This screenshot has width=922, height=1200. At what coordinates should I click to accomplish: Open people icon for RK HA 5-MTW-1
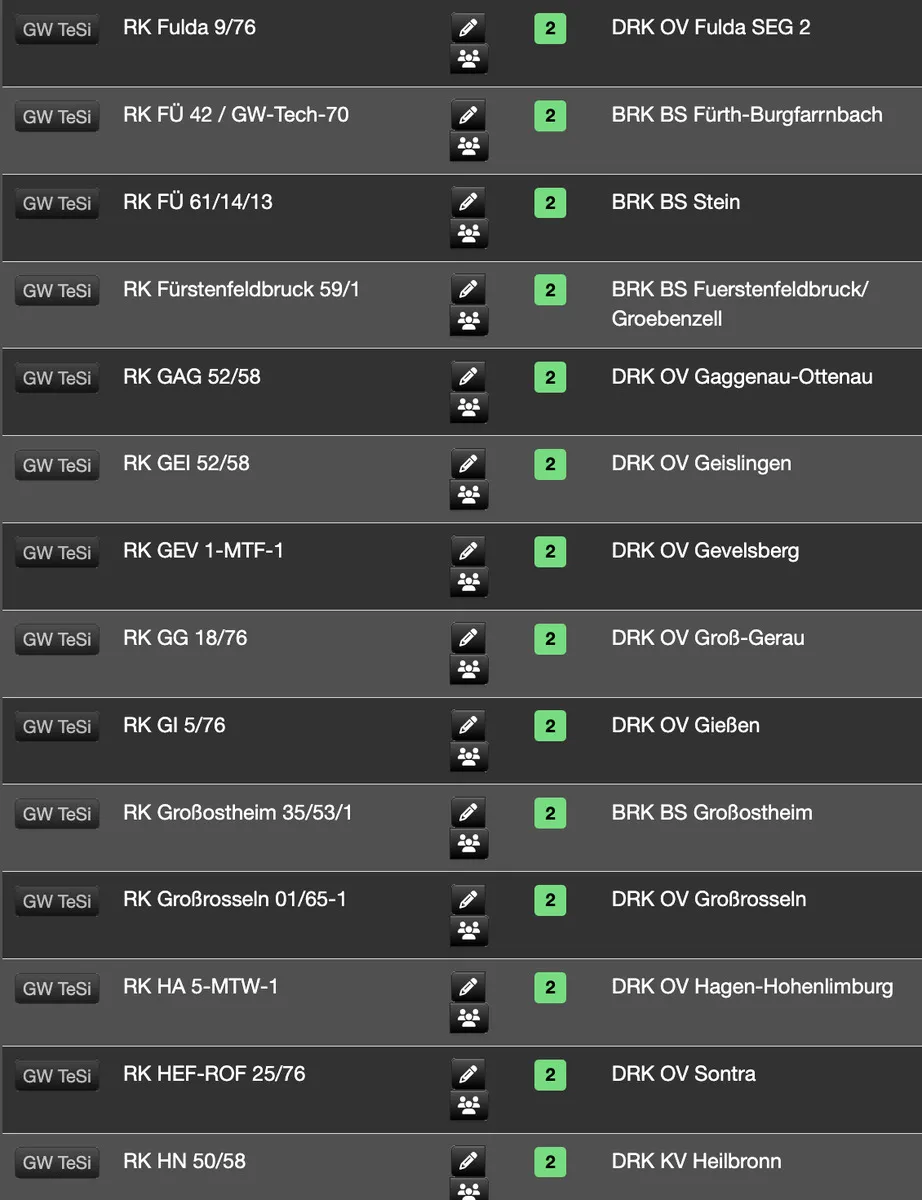tap(467, 1019)
